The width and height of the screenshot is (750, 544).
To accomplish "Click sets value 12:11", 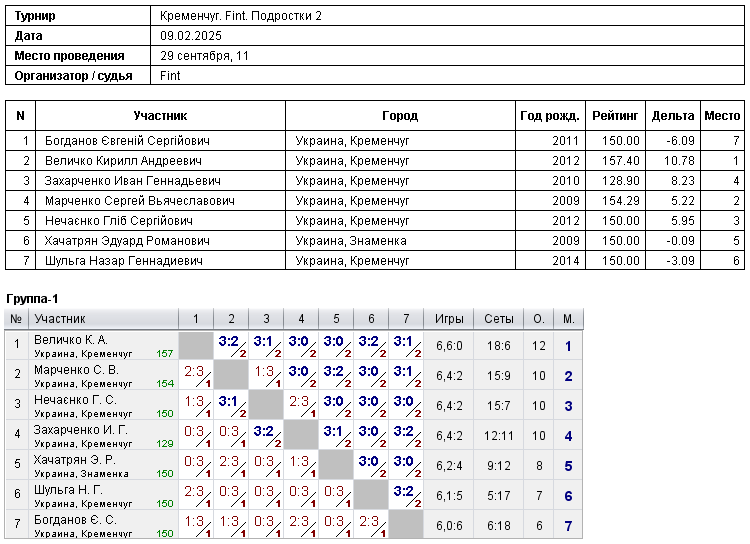I will pos(498,436).
